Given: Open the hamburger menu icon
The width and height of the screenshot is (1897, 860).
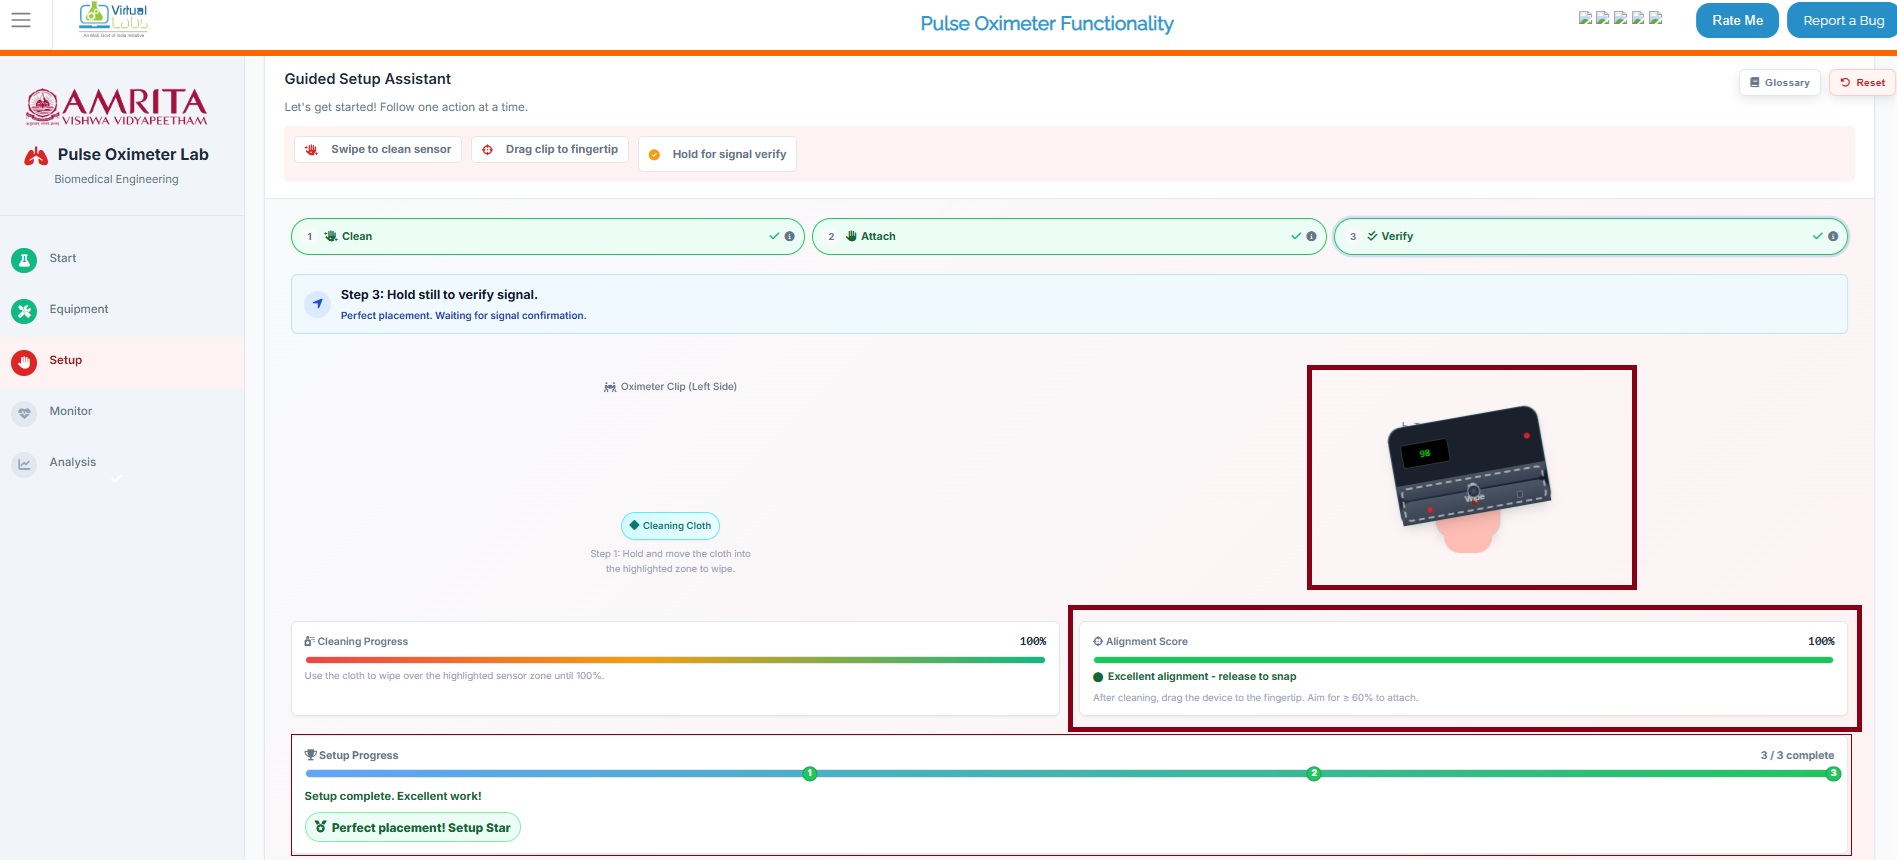Looking at the screenshot, I should coord(21,20).
